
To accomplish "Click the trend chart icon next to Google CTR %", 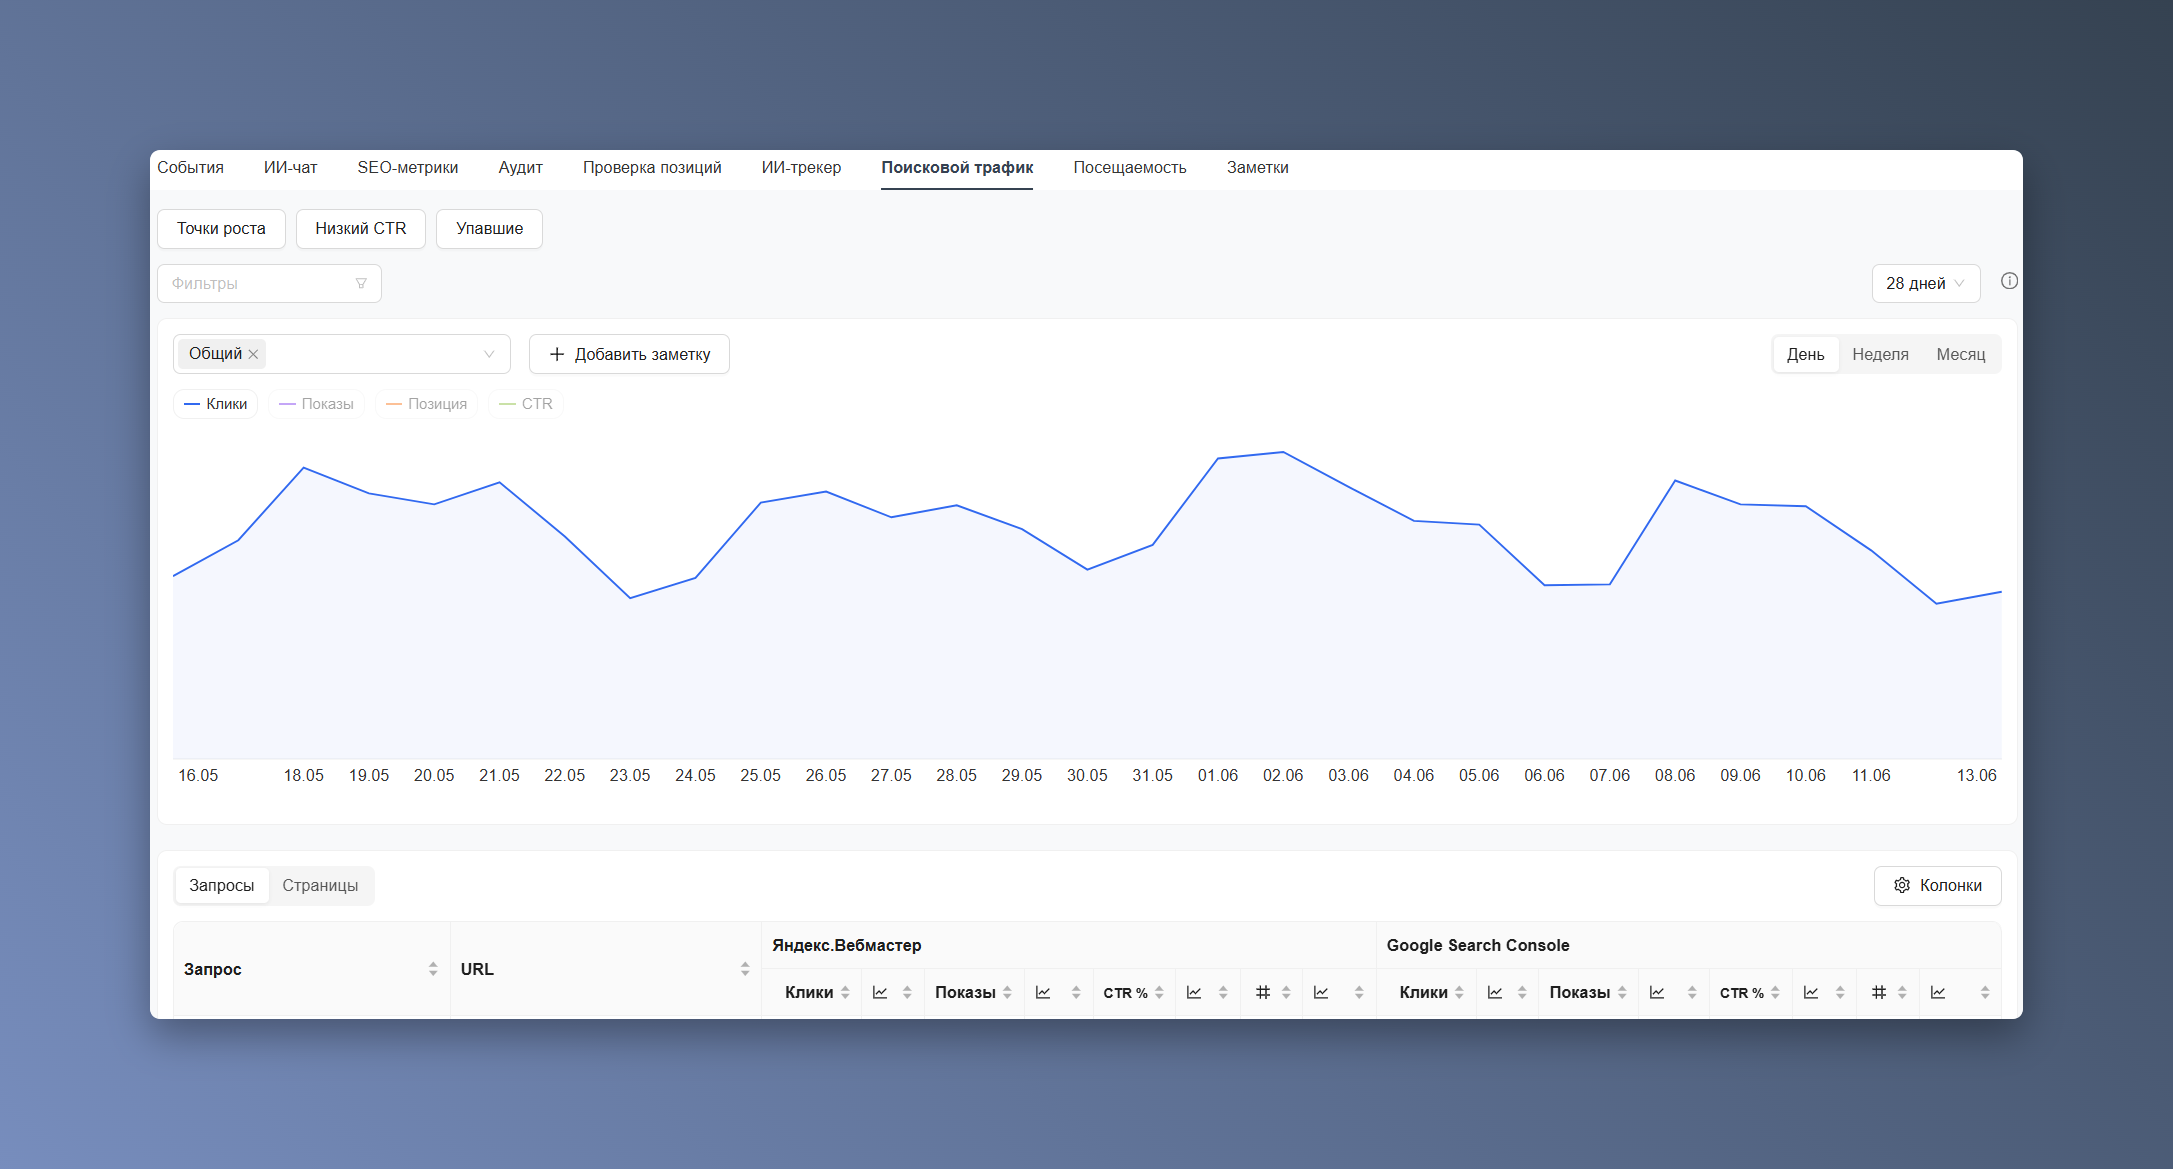I will tap(1811, 992).
